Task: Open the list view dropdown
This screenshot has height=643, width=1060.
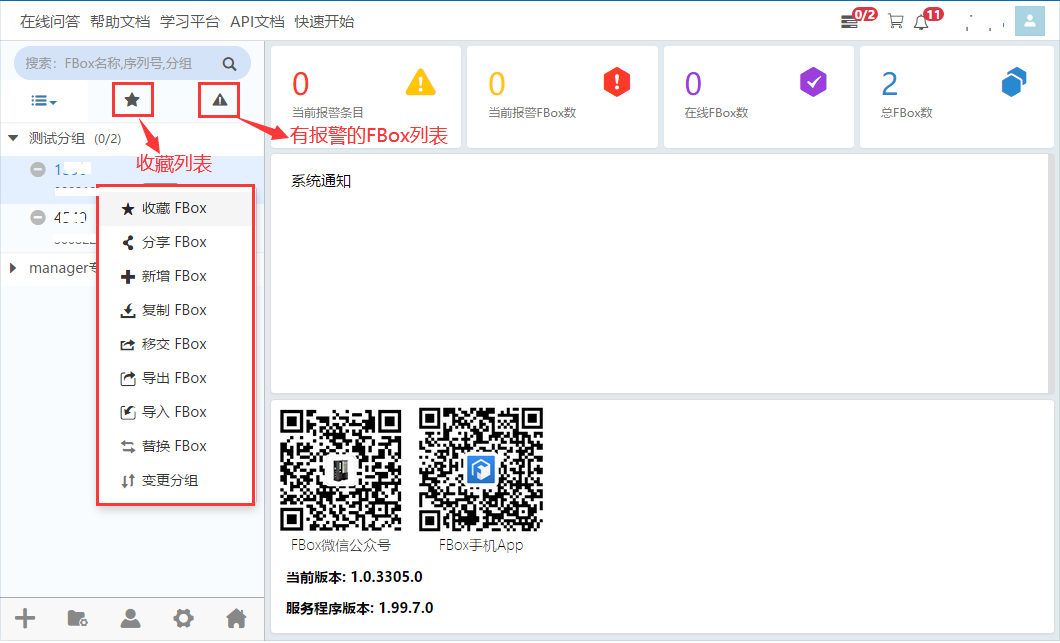Action: point(43,100)
